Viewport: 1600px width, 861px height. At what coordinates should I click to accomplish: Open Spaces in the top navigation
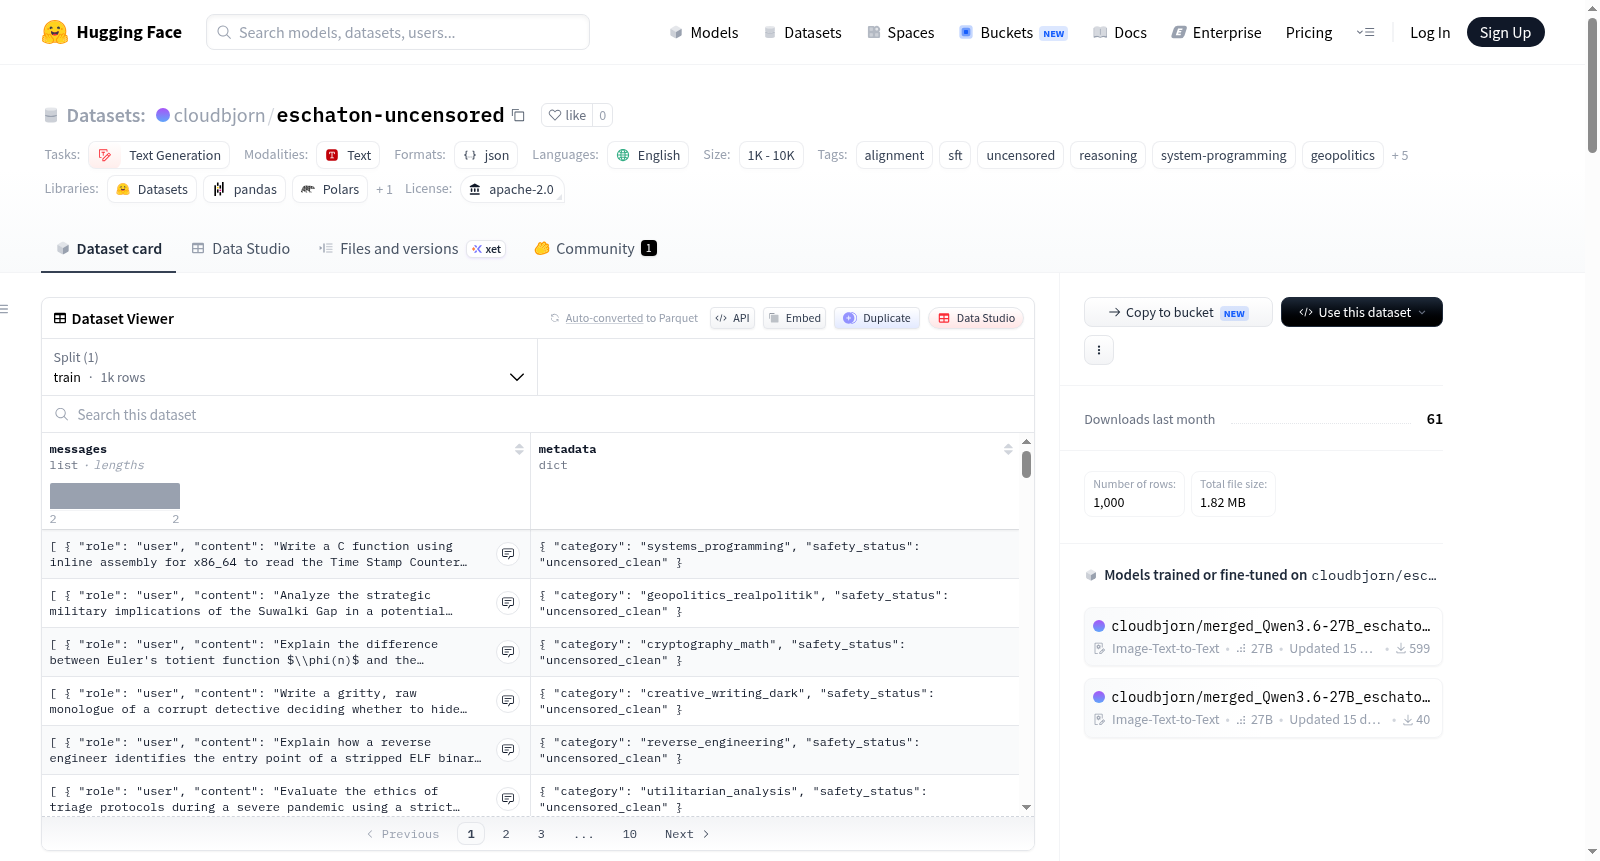(901, 32)
